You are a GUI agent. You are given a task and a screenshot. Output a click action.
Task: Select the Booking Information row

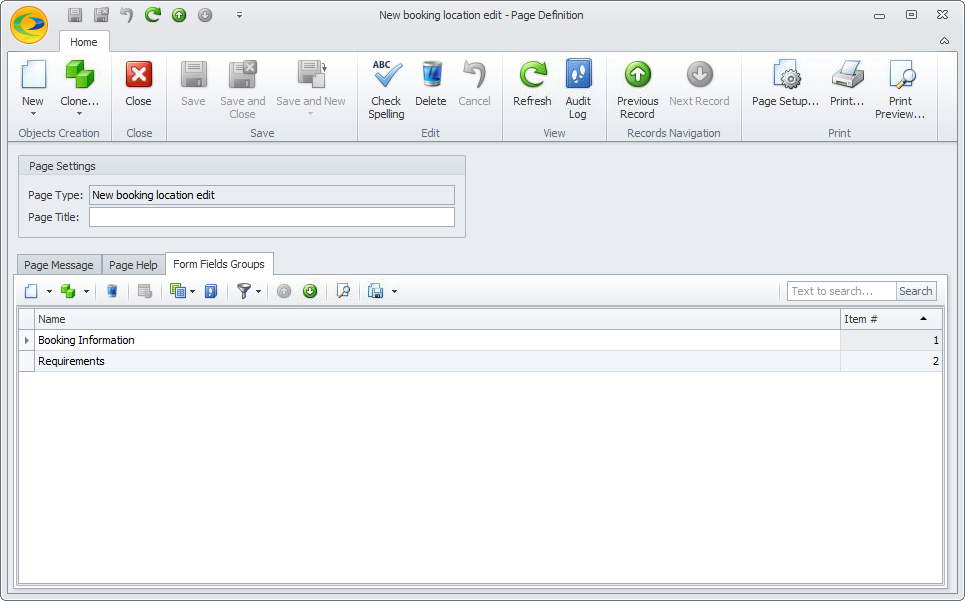click(480, 340)
